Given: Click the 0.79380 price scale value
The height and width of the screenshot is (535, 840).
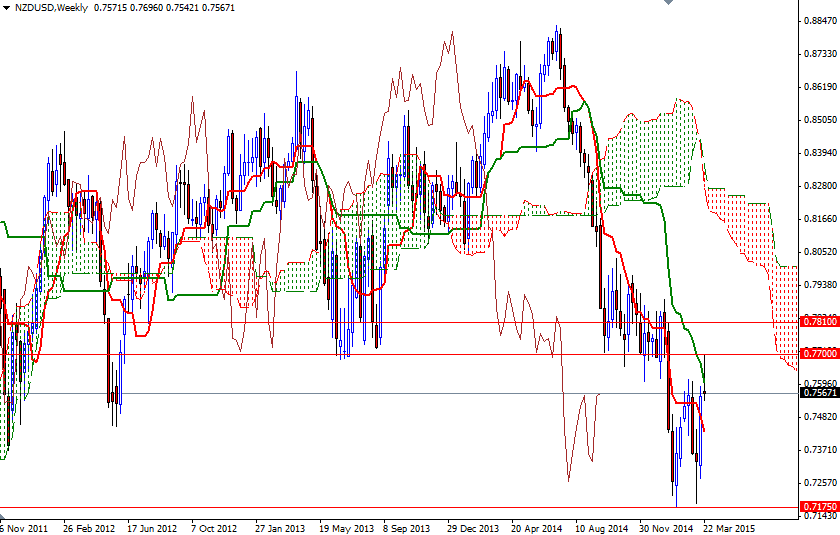Looking at the screenshot, I should tap(820, 285).
